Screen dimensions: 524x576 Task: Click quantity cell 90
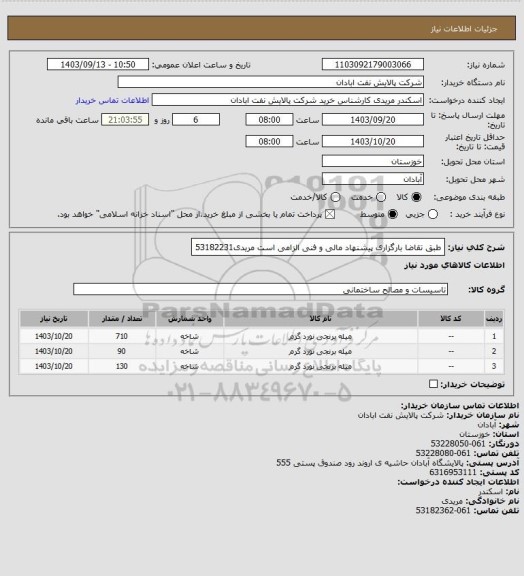[x=122, y=351]
